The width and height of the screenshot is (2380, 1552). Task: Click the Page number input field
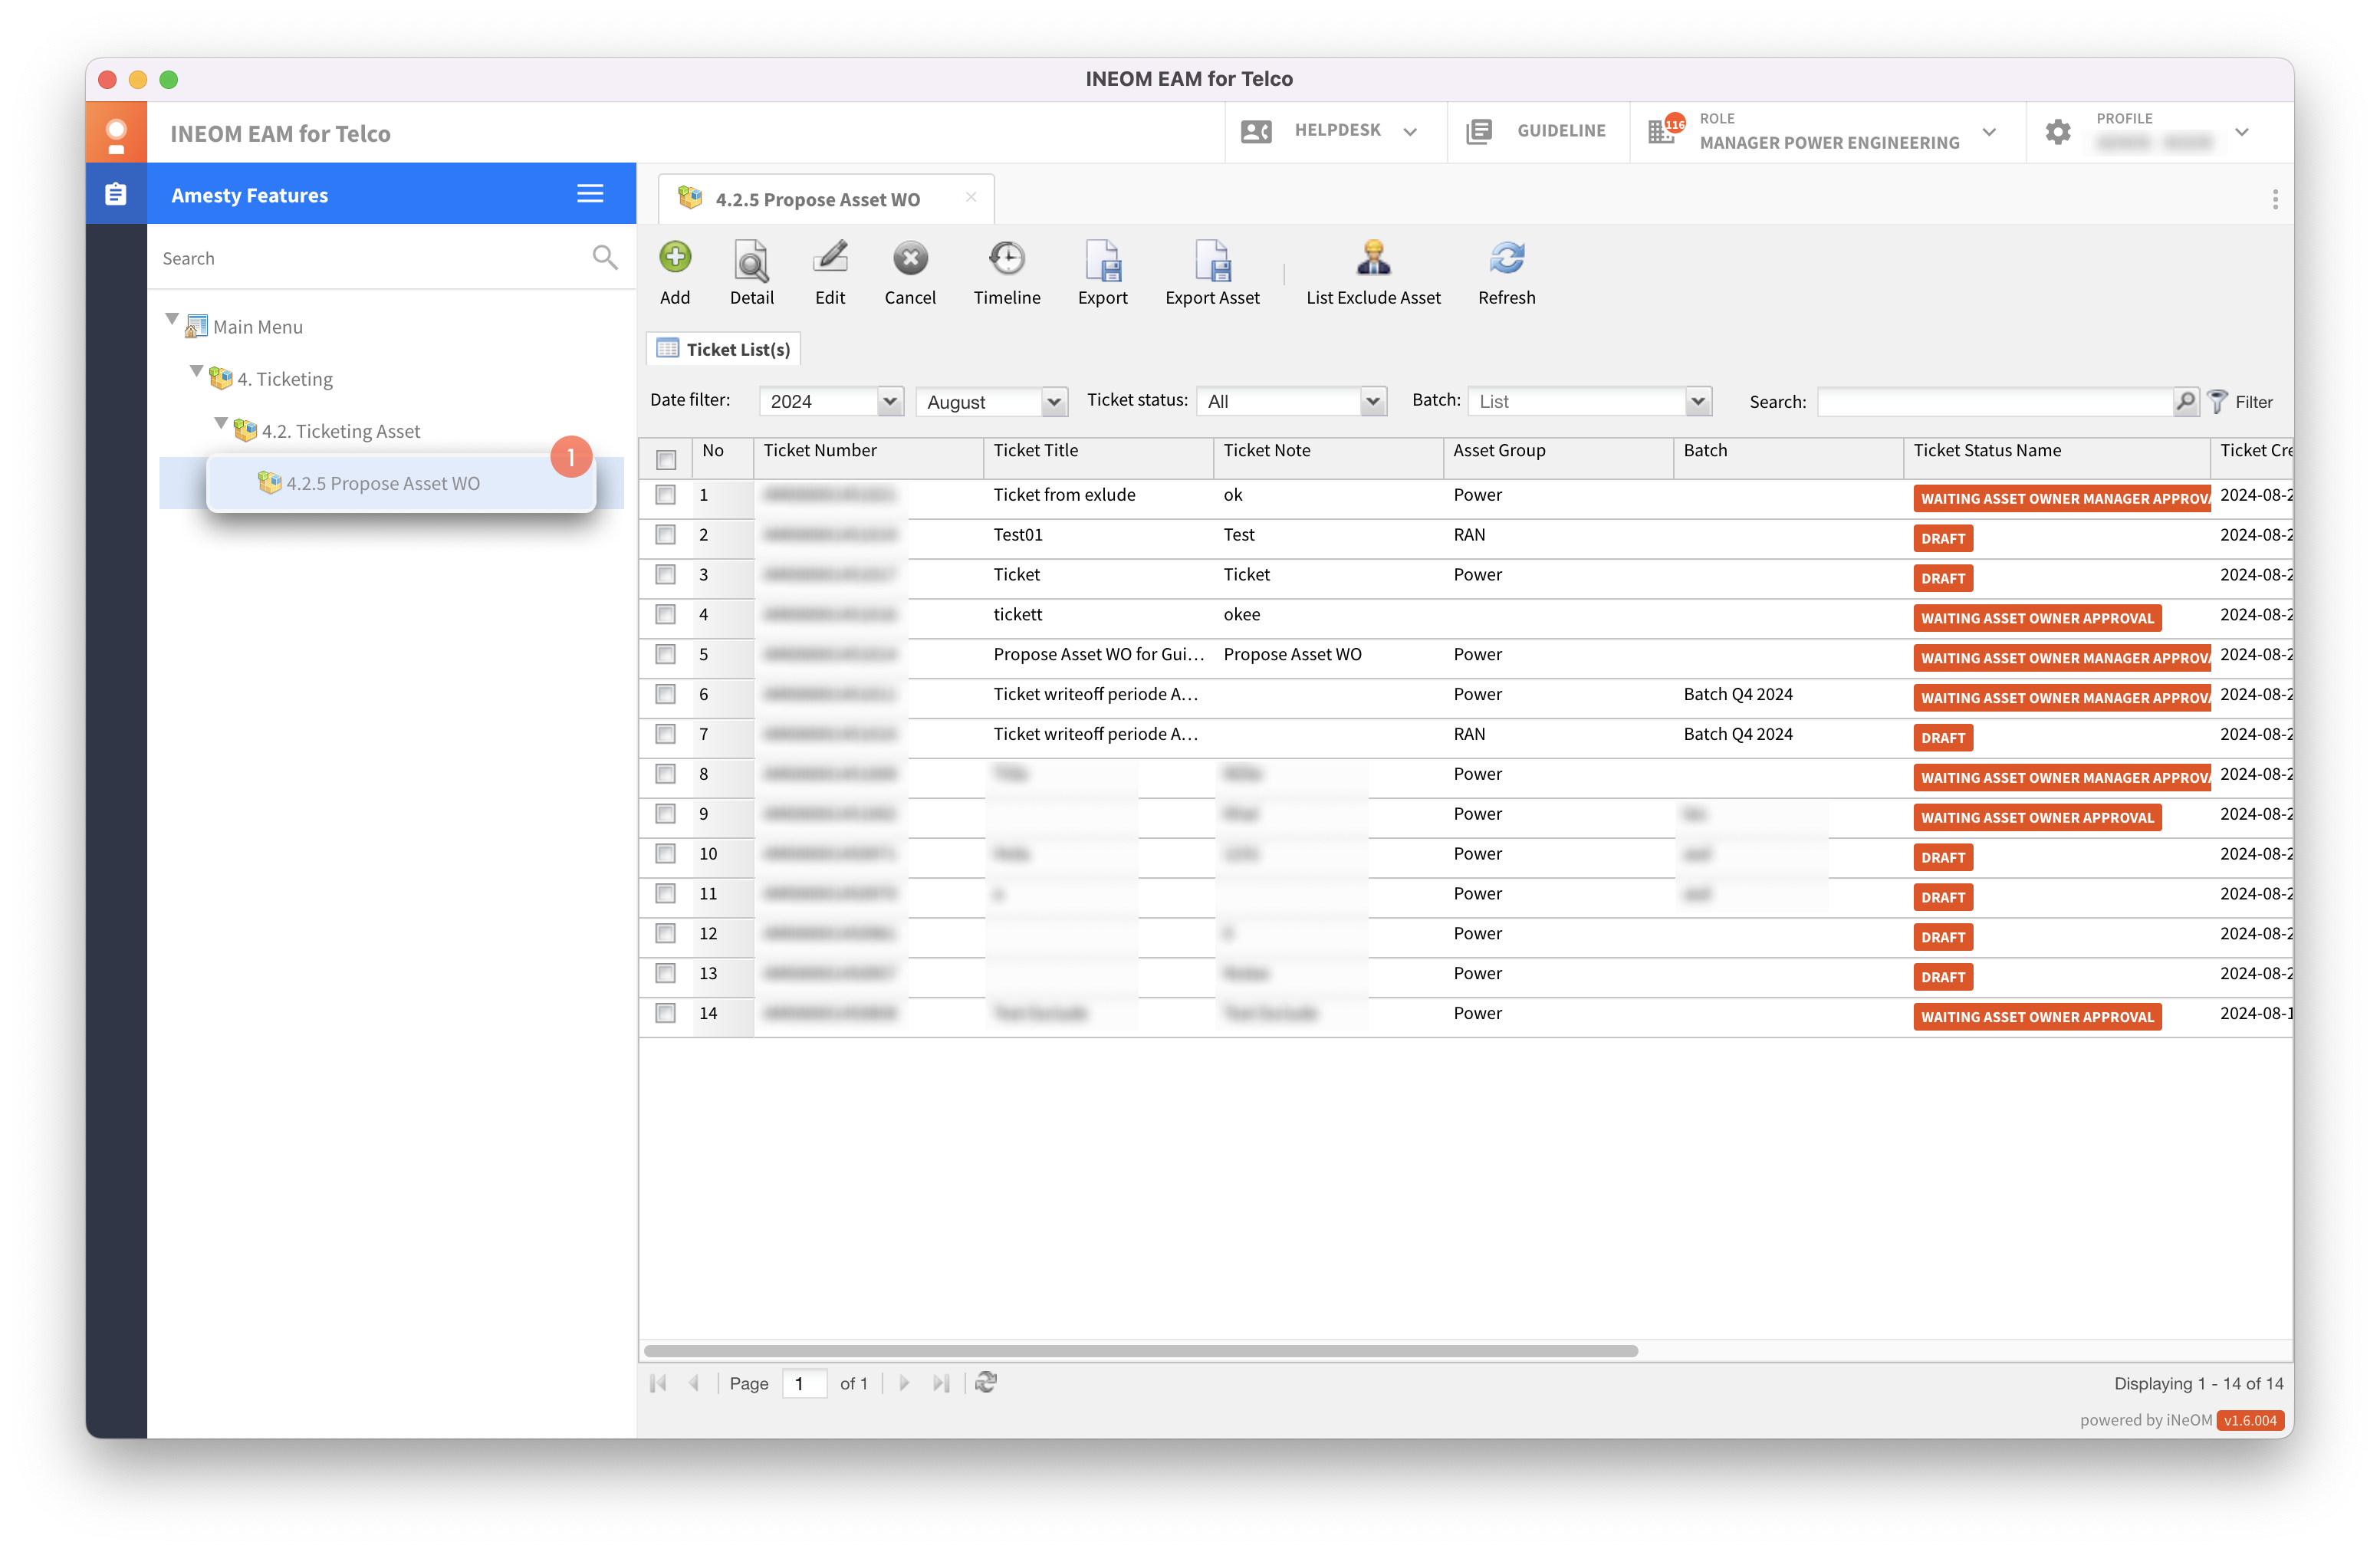[803, 1383]
